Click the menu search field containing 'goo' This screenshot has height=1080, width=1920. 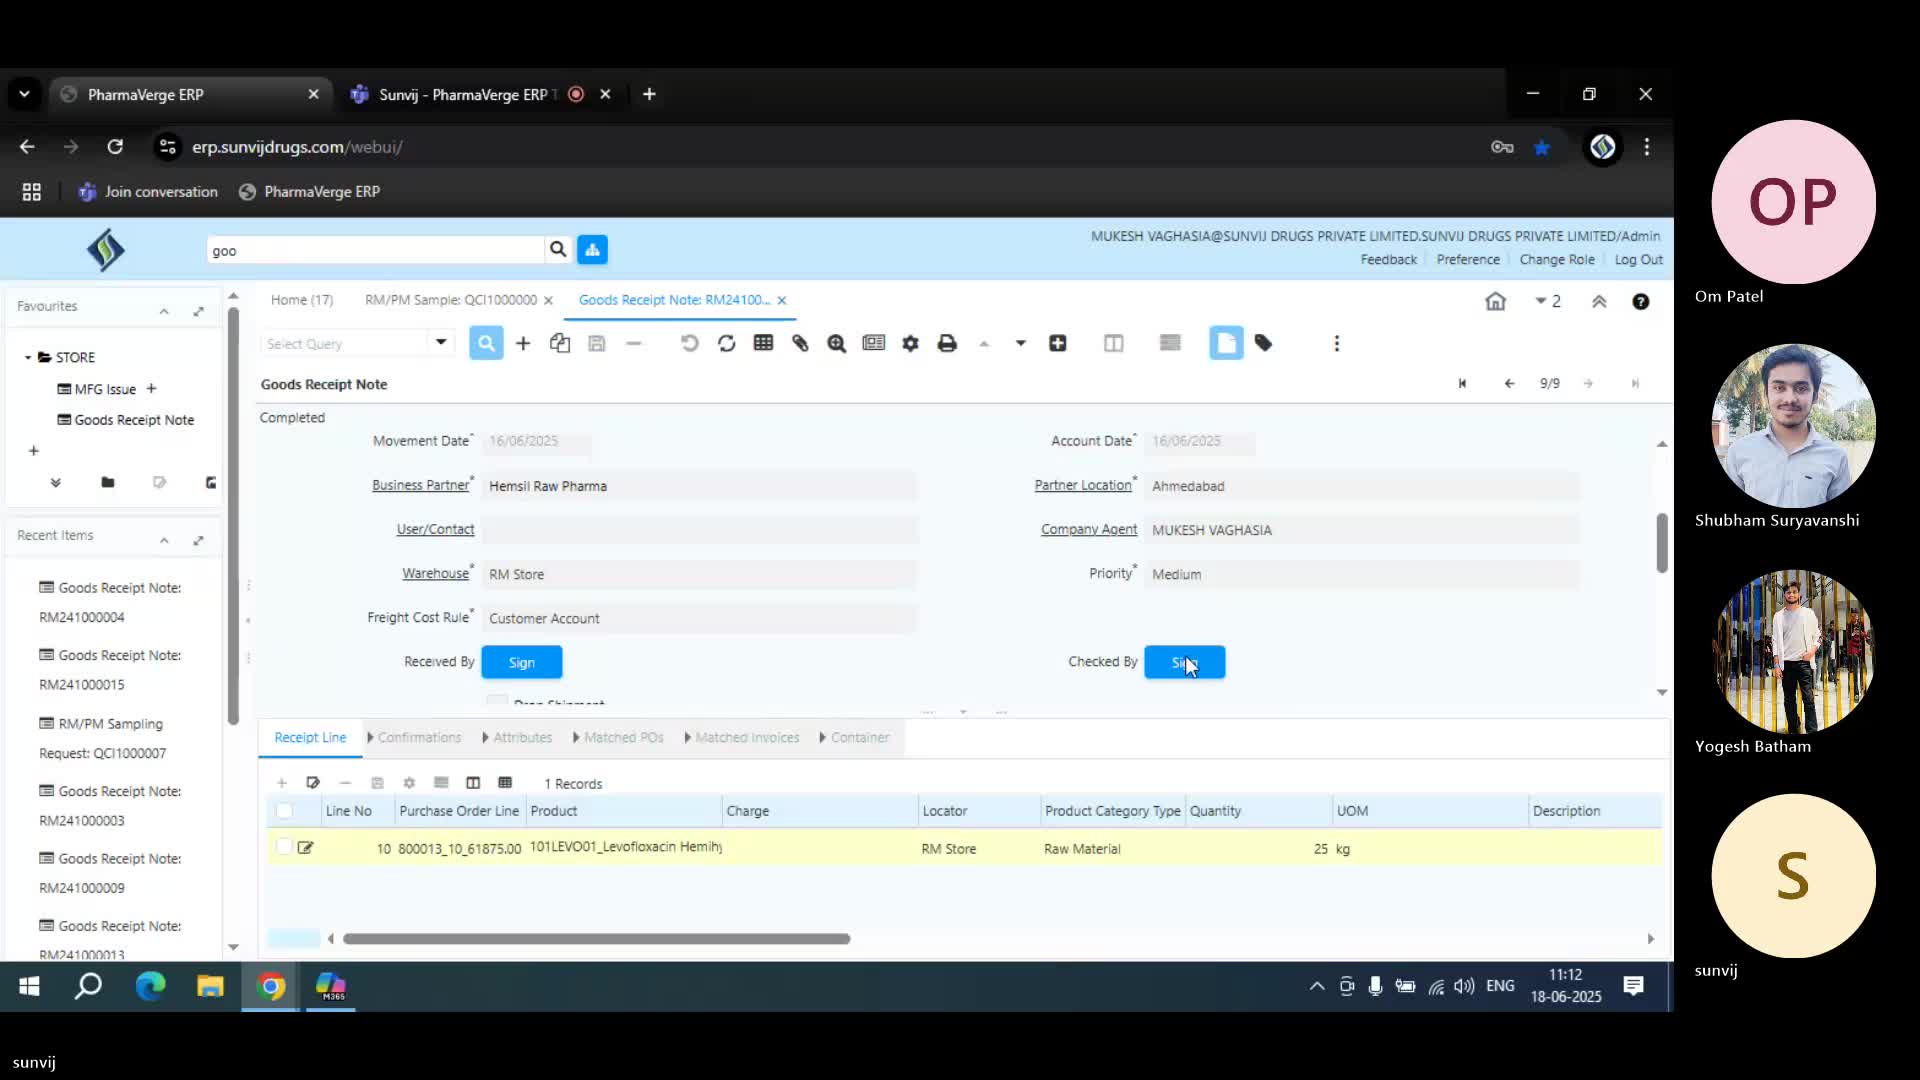[x=375, y=250]
